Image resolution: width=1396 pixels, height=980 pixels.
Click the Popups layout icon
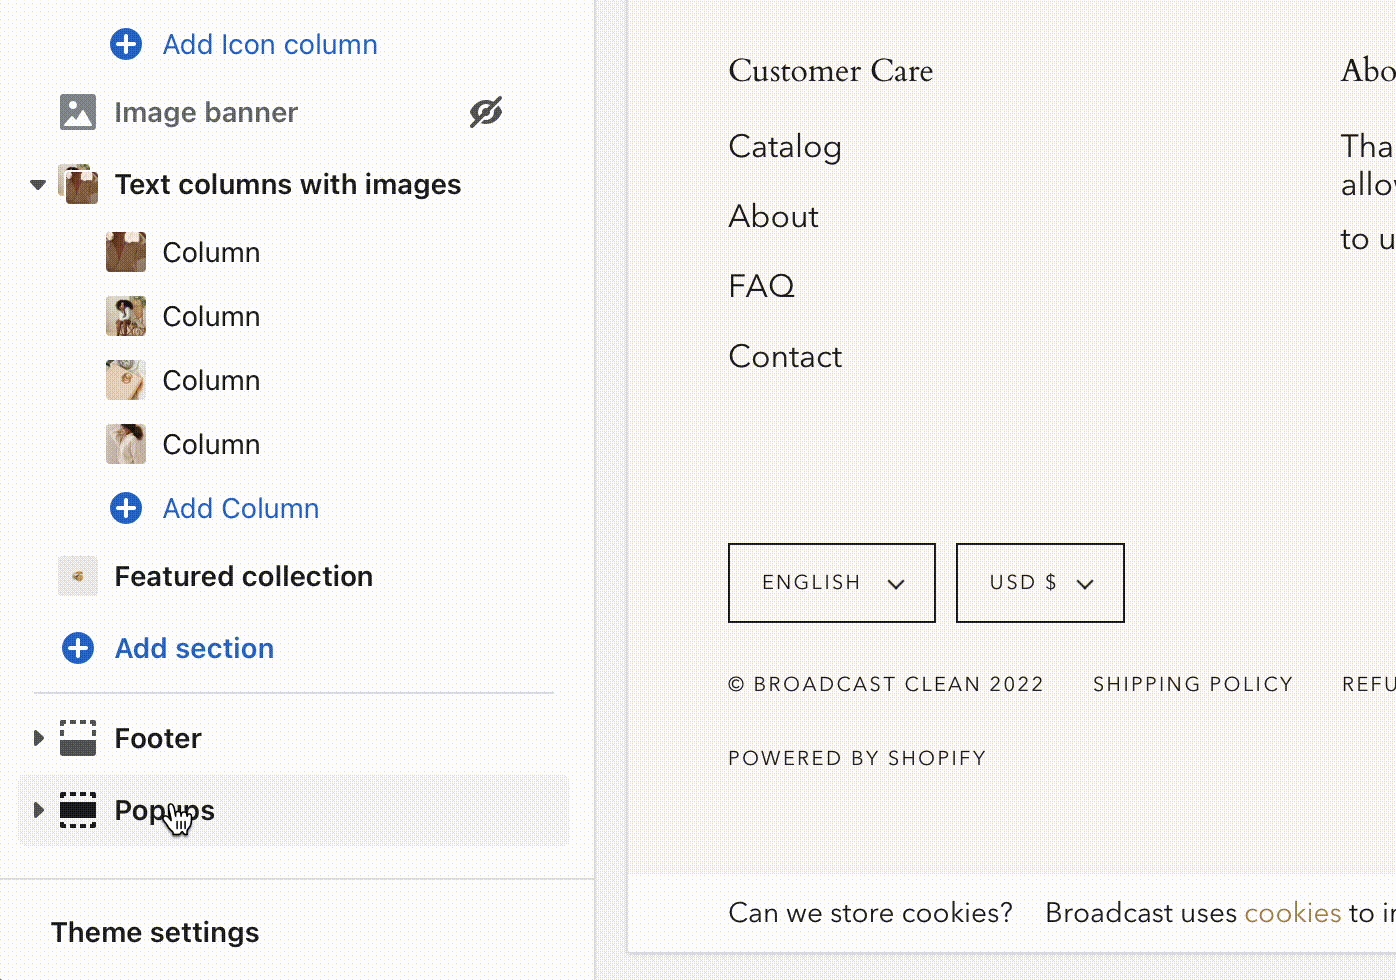pos(78,811)
